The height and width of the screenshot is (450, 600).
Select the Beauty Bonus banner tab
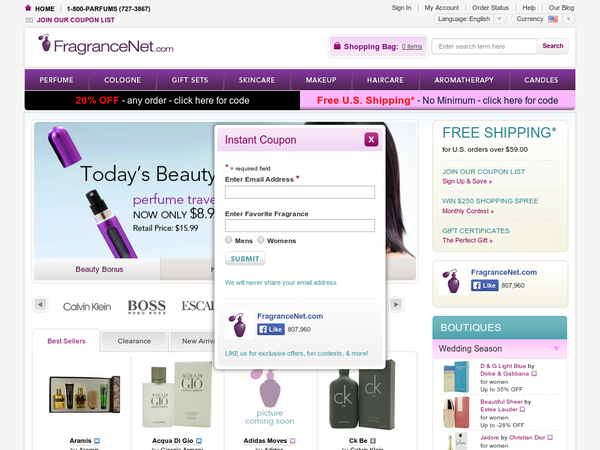[99, 269]
